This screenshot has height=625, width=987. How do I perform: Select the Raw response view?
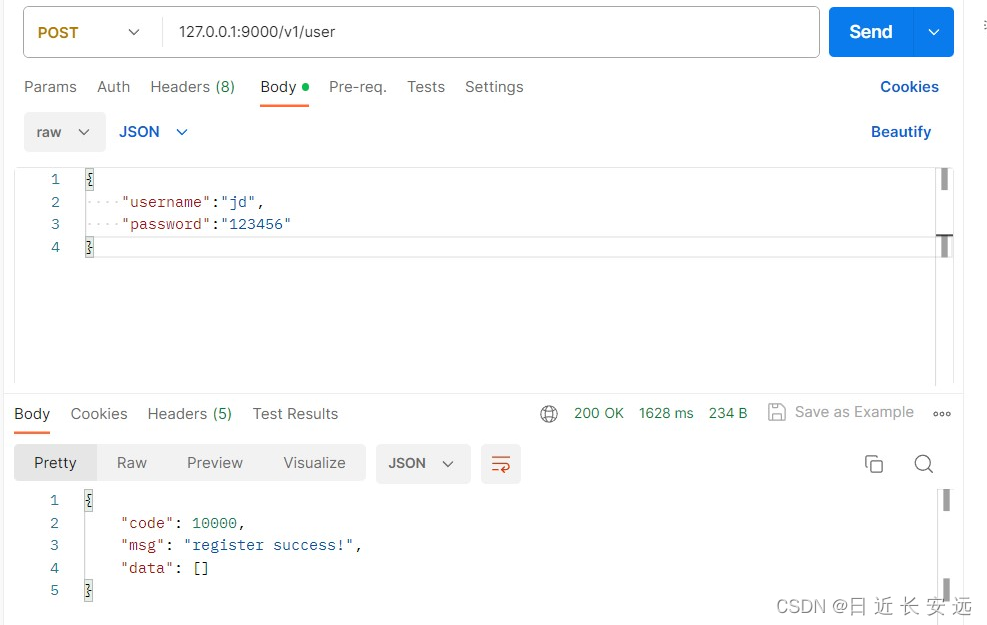coord(132,463)
